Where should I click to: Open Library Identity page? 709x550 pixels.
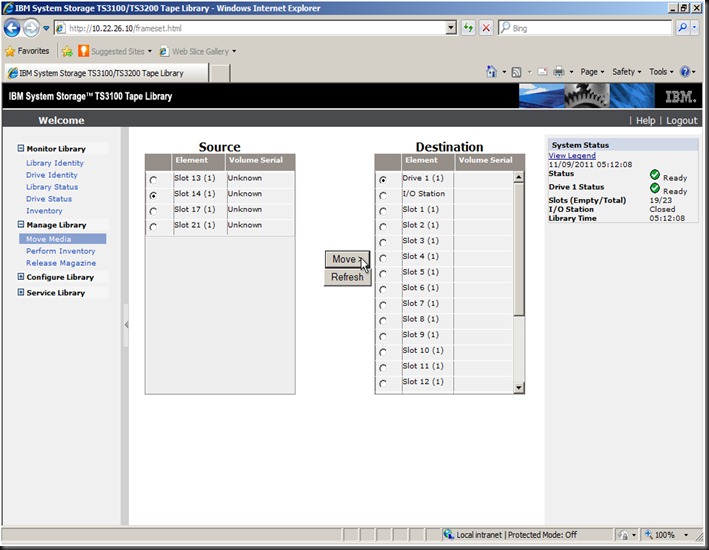click(55, 163)
